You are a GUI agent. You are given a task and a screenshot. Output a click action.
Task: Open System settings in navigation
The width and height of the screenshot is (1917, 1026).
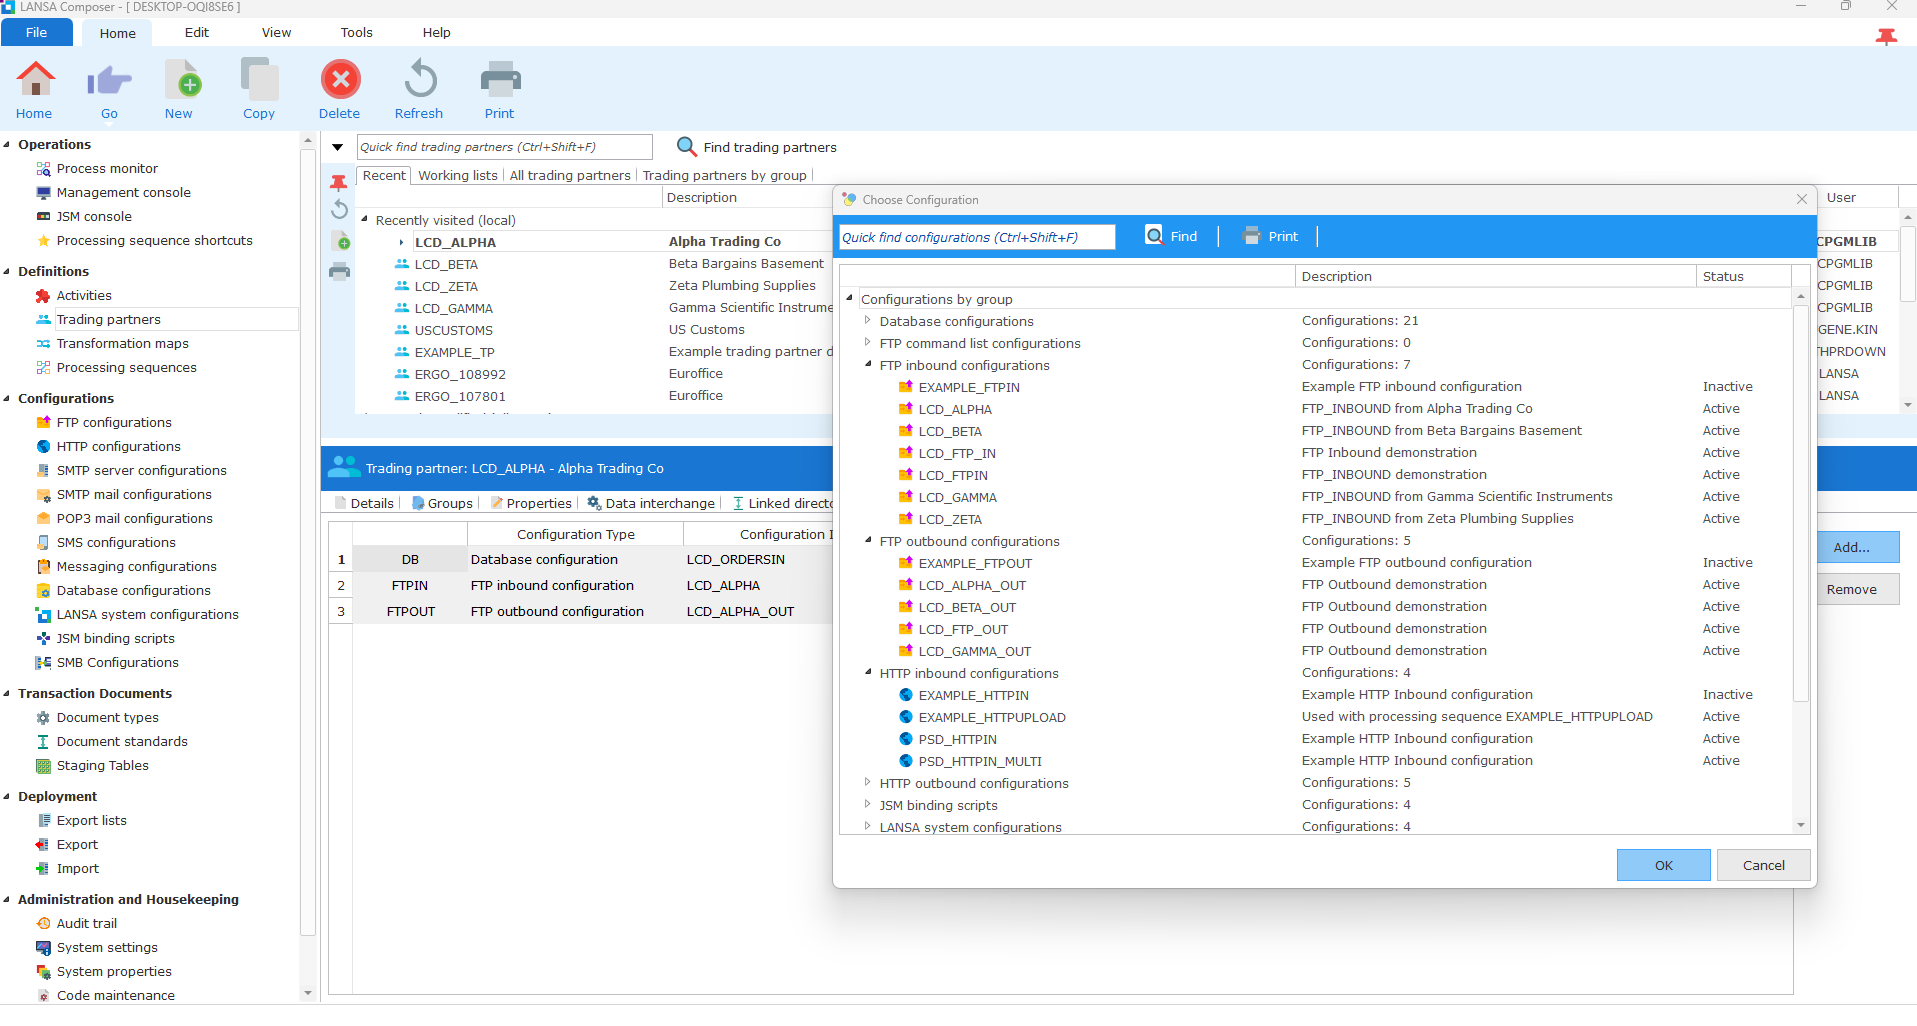point(107,948)
